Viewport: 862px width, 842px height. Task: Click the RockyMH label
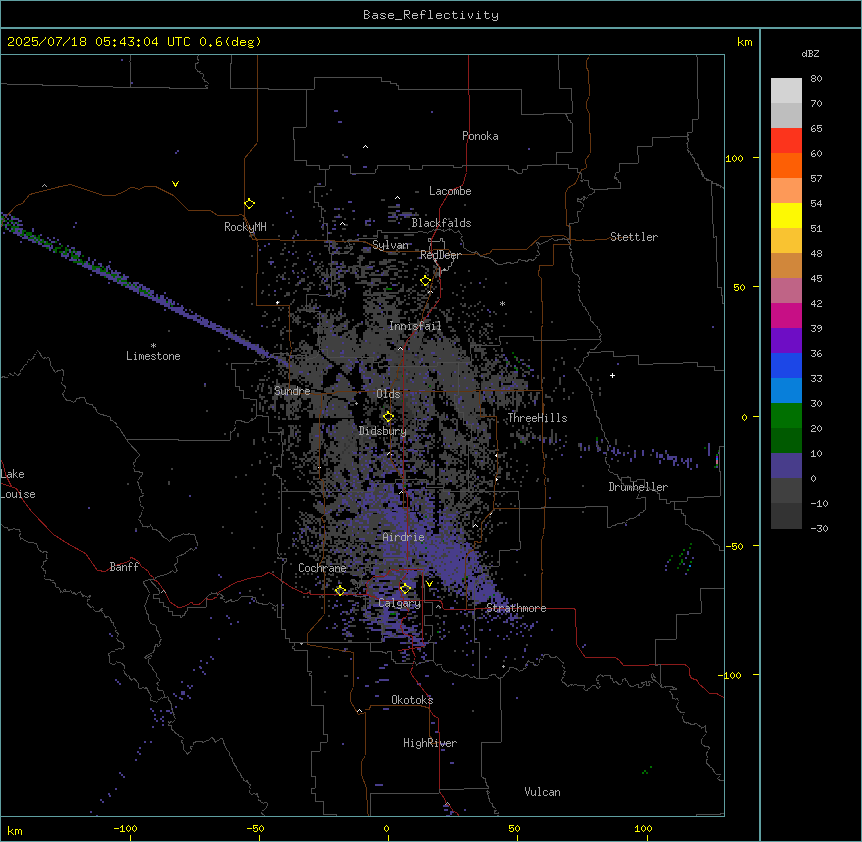[245, 227]
